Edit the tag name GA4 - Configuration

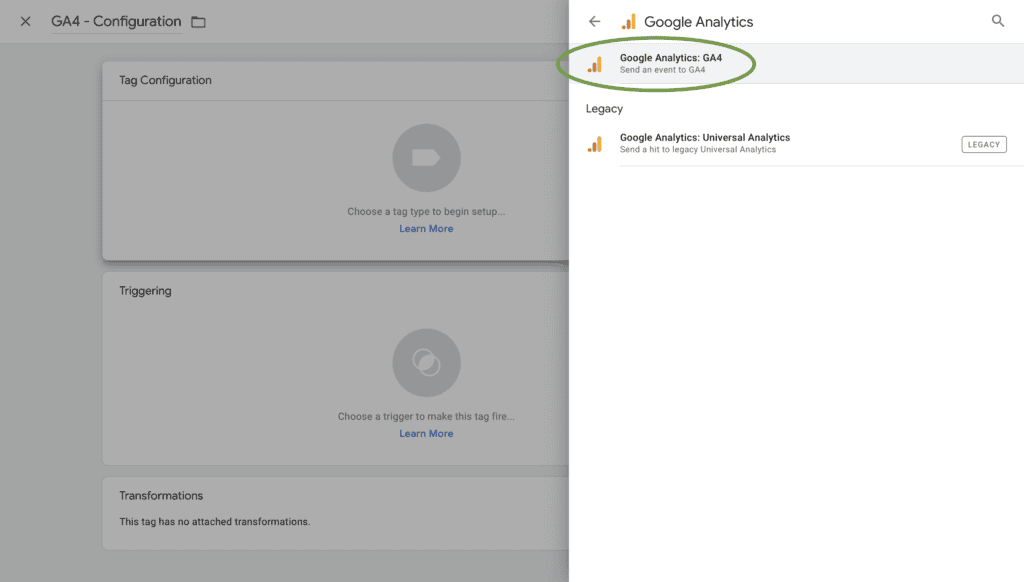[x=116, y=22]
